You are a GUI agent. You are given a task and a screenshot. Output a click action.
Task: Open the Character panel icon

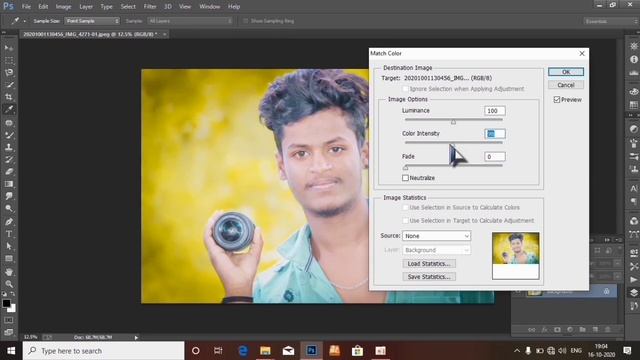[634, 188]
